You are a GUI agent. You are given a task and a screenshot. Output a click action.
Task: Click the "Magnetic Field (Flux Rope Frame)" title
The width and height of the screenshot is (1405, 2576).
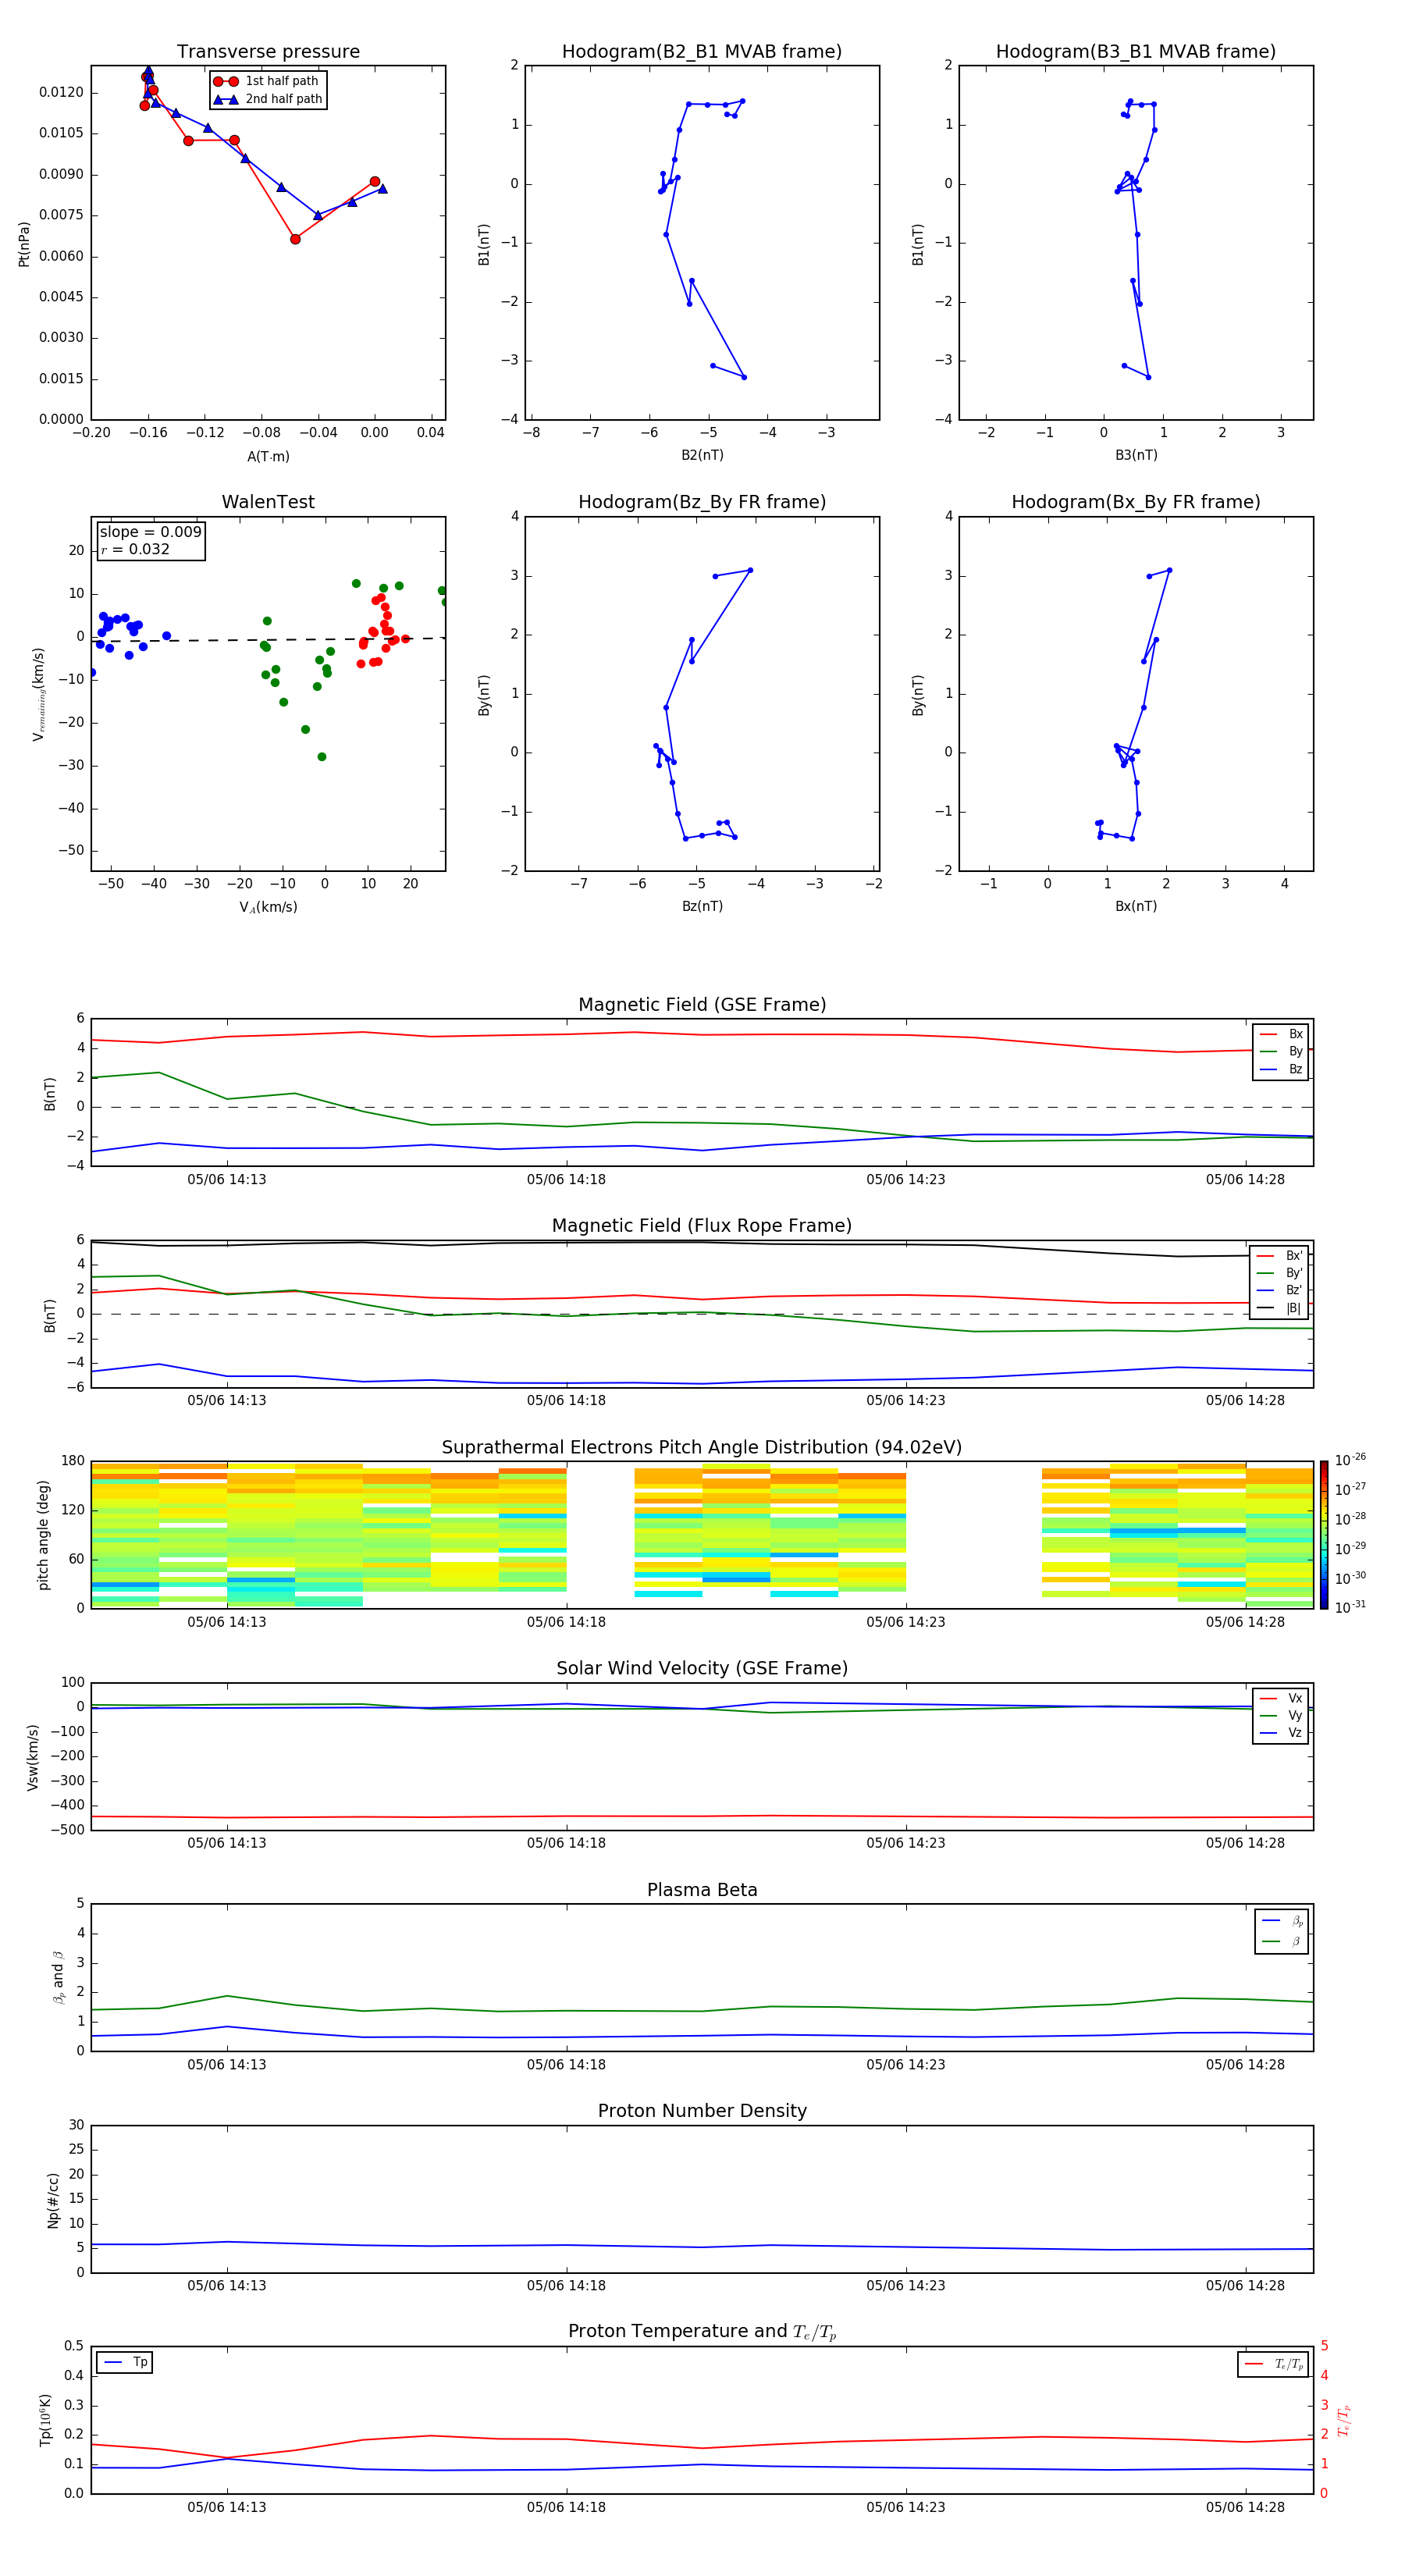click(x=702, y=1226)
